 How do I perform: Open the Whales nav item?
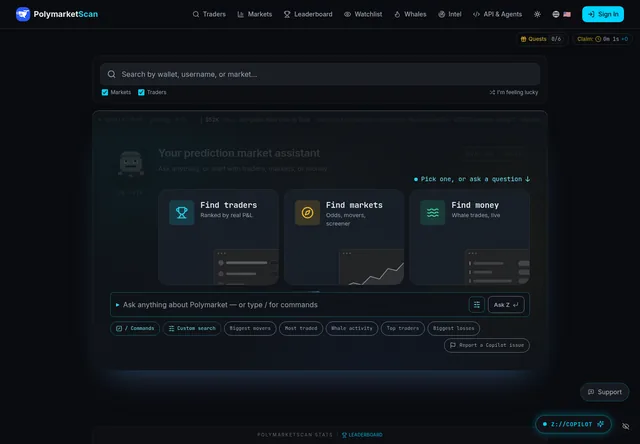pos(410,14)
